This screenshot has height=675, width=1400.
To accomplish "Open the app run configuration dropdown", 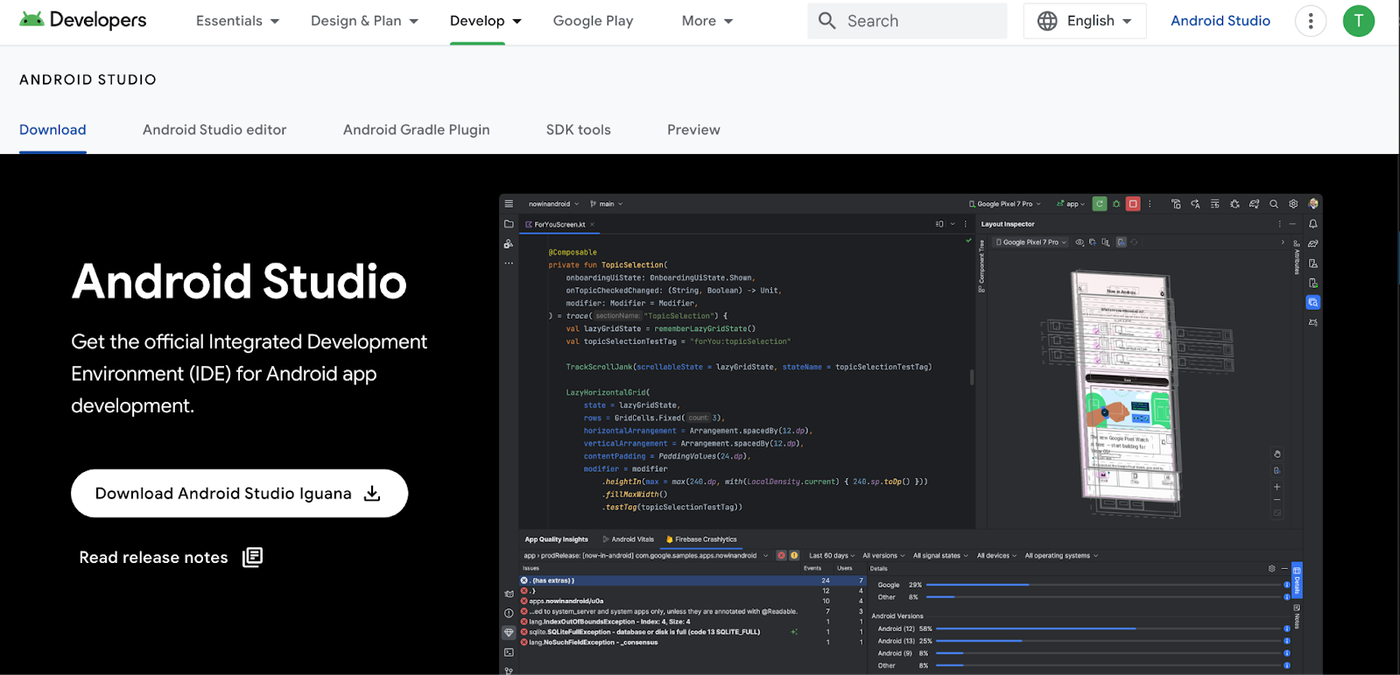I will (1071, 204).
